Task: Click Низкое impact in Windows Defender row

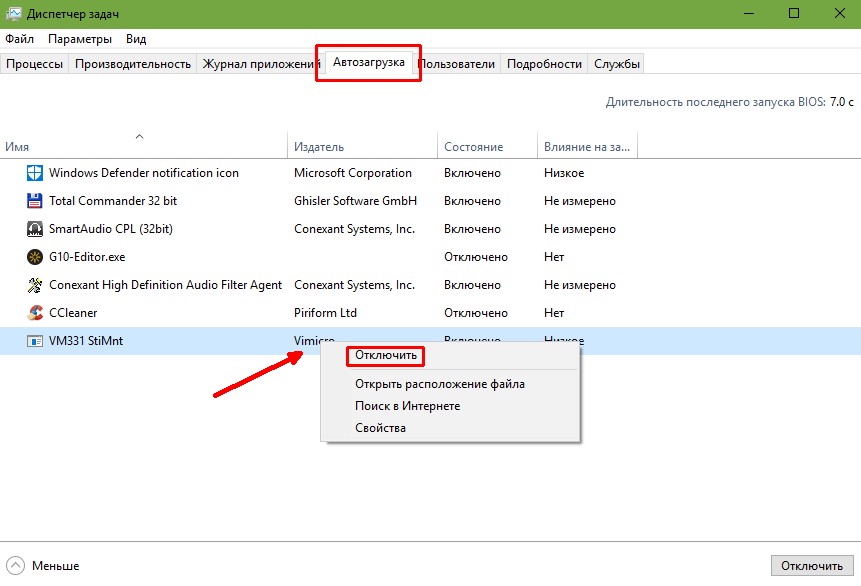Action: click(564, 173)
